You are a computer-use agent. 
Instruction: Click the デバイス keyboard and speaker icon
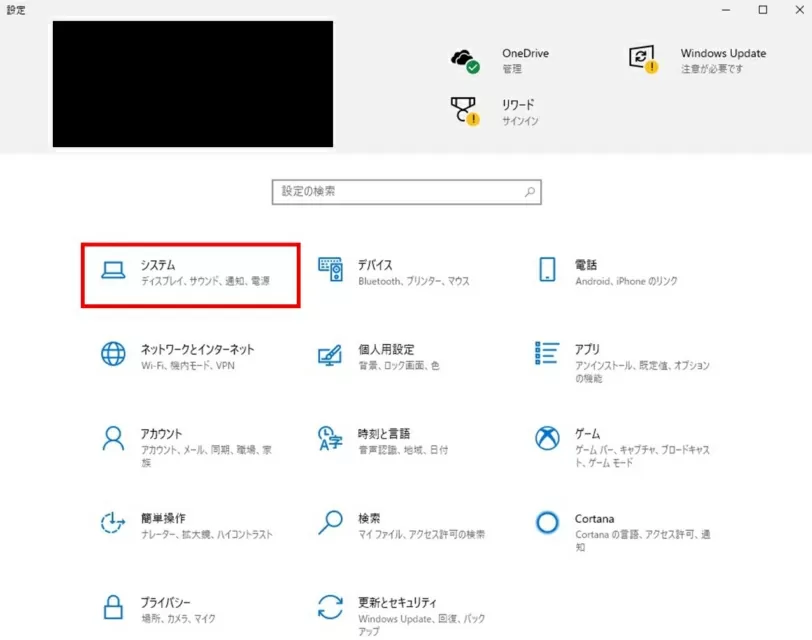(330, 269)
